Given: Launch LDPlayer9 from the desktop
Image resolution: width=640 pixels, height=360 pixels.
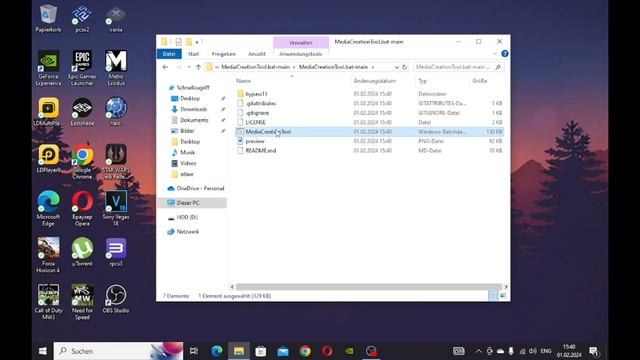Looking at the screenshot, I should pos(48,158).
